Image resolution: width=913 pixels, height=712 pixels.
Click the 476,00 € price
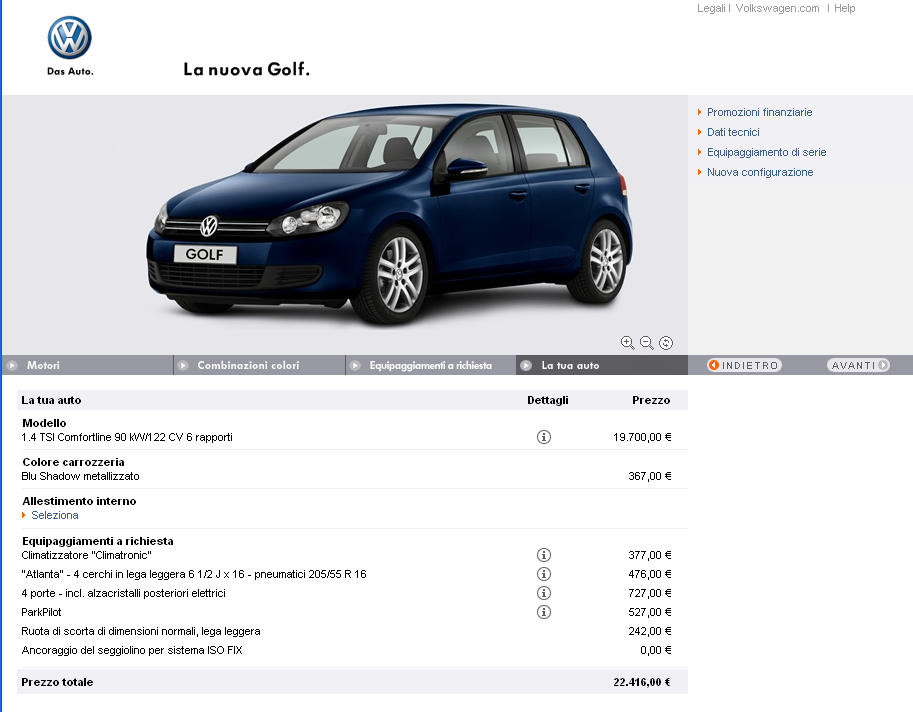(x=650, y=574)
